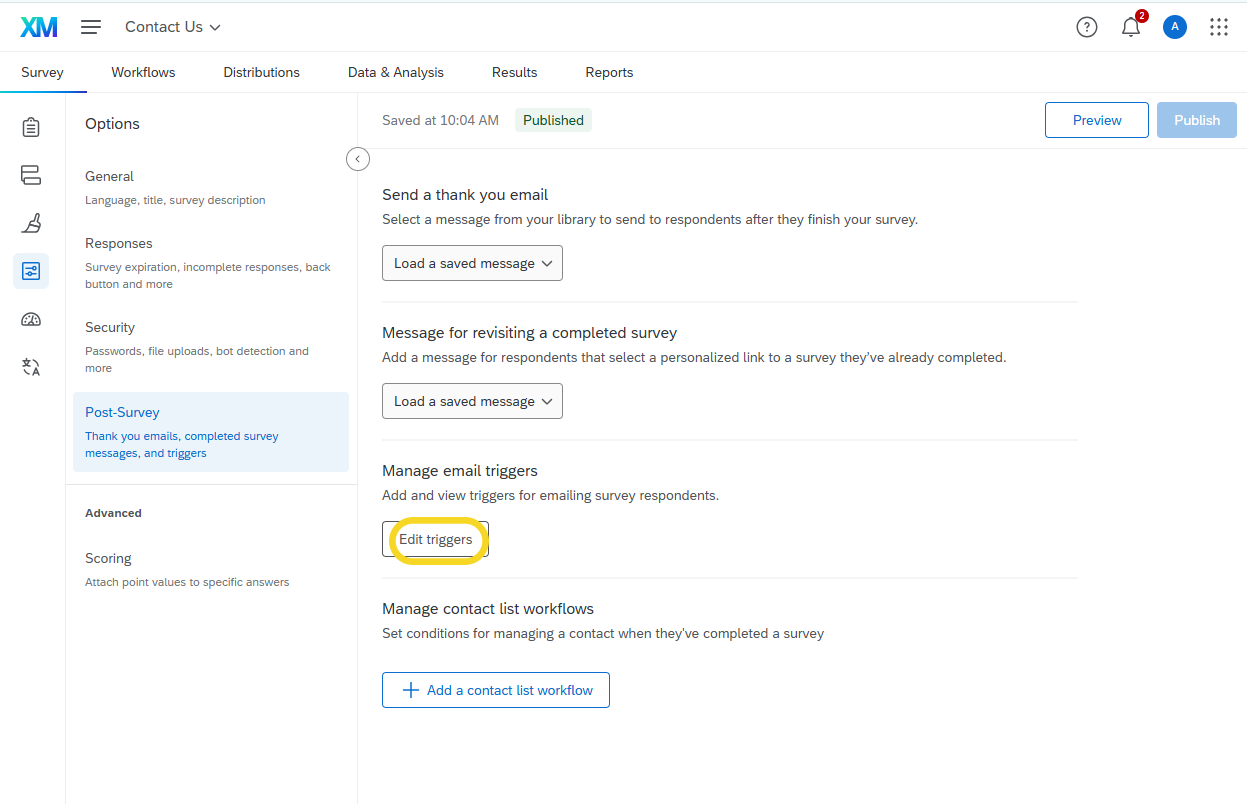Select the Security options section
The width and height of the screenshot is (1247, 804).
pos(110,327)
